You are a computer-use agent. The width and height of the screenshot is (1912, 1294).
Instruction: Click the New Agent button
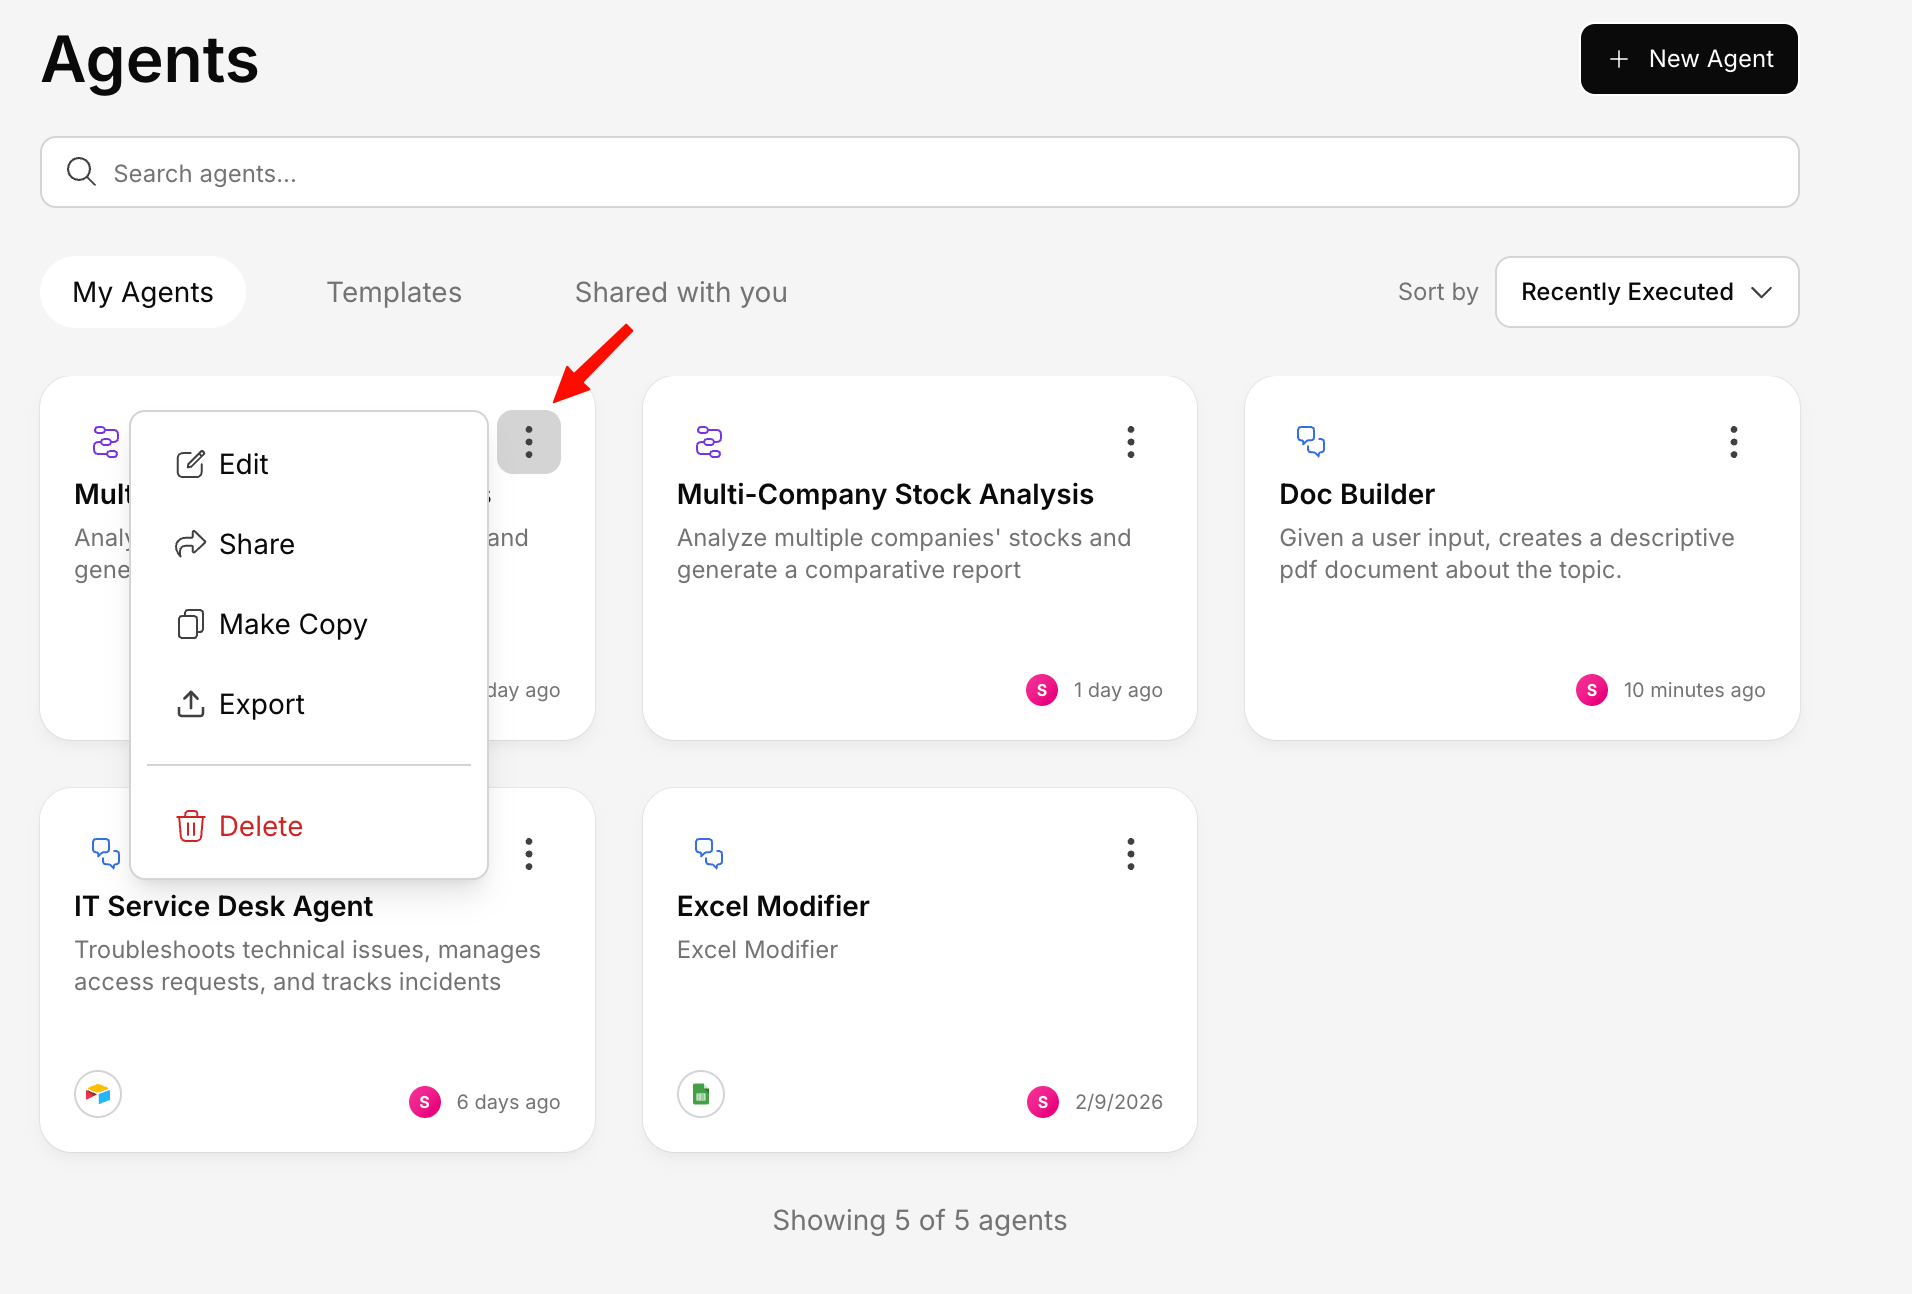coord(1688,59)
